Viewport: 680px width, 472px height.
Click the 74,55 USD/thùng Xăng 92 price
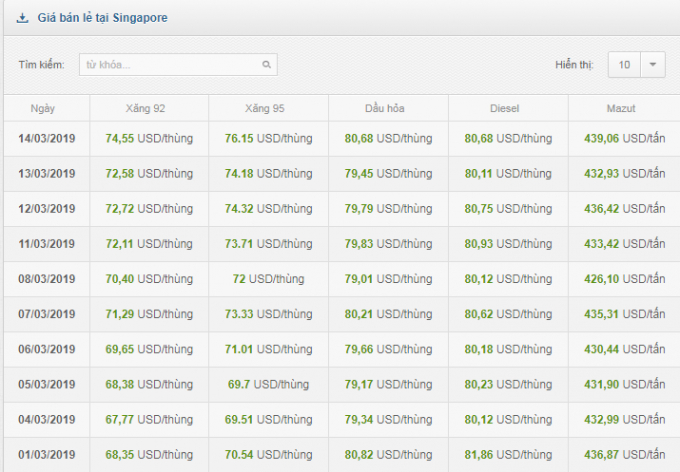[149, 139]
